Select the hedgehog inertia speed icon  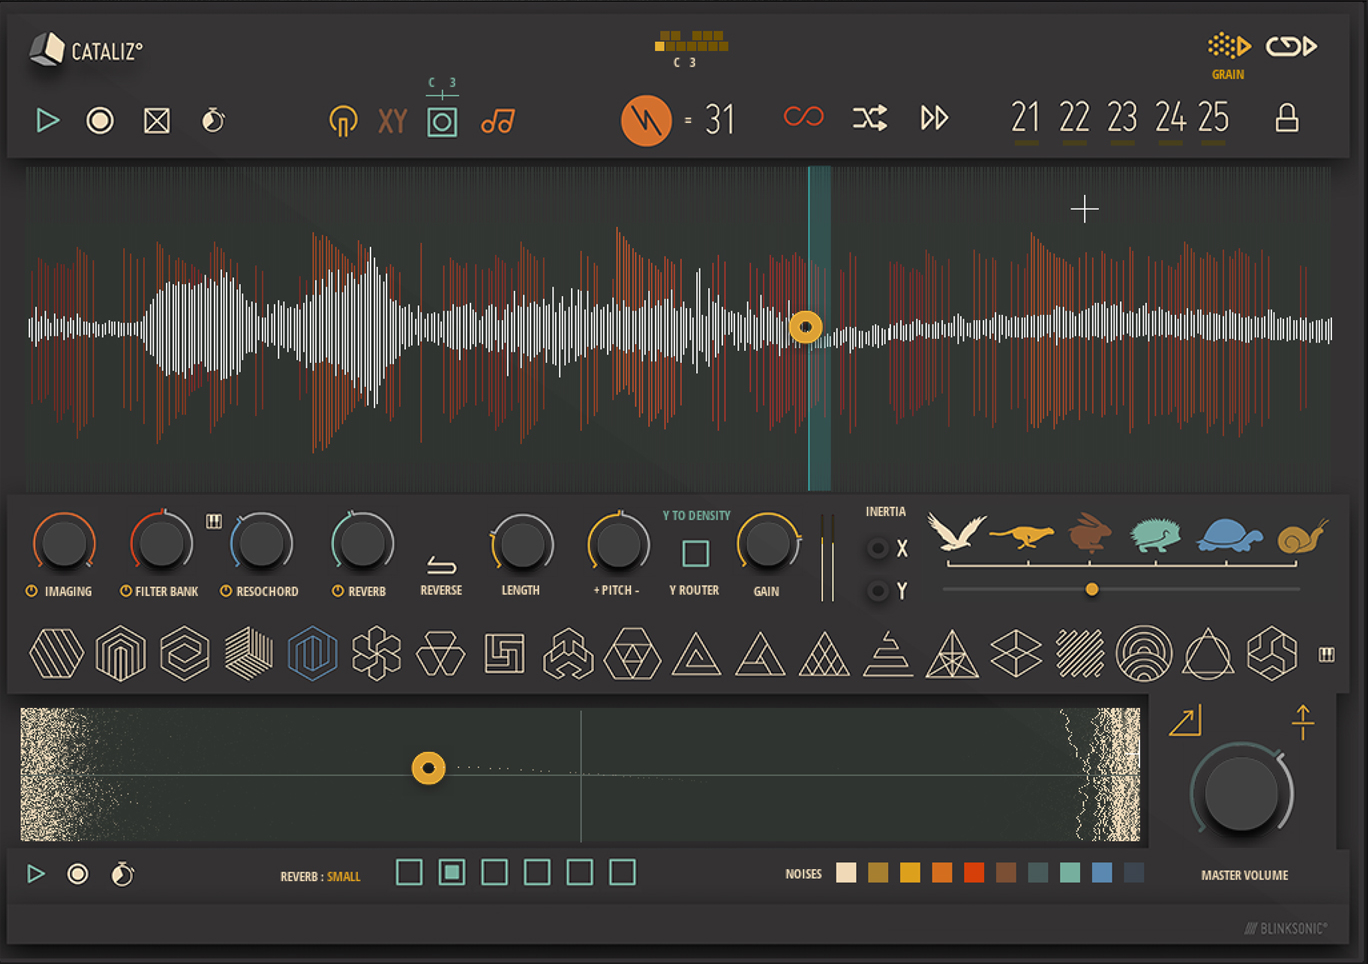tap(1155, 536)
